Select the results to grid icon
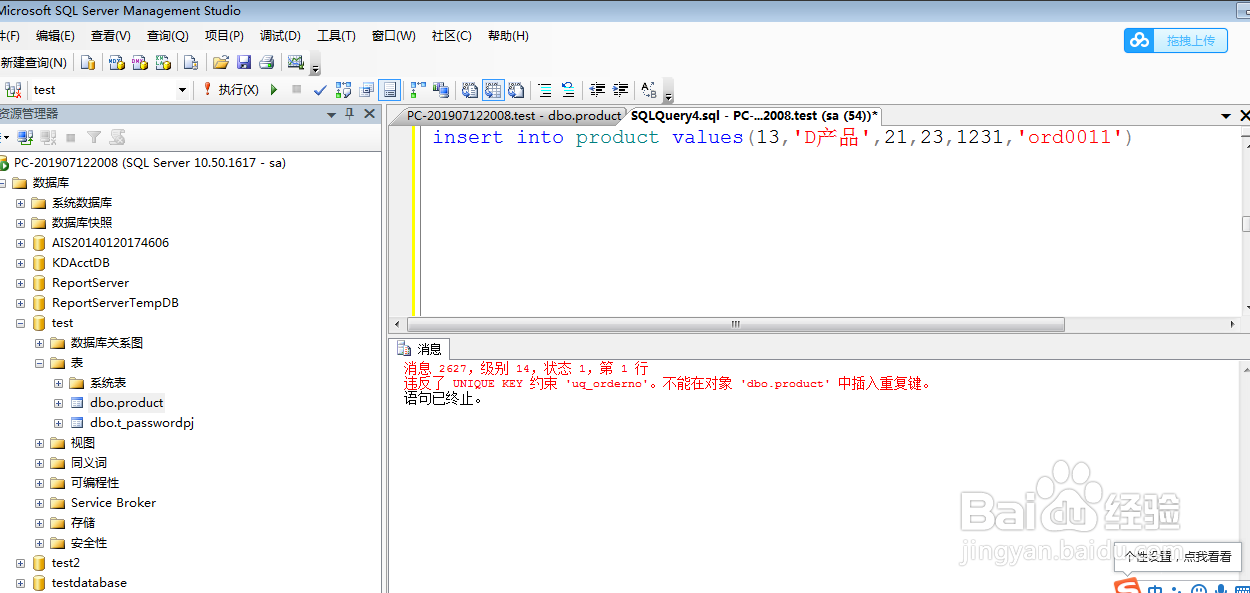 point(493,90)
